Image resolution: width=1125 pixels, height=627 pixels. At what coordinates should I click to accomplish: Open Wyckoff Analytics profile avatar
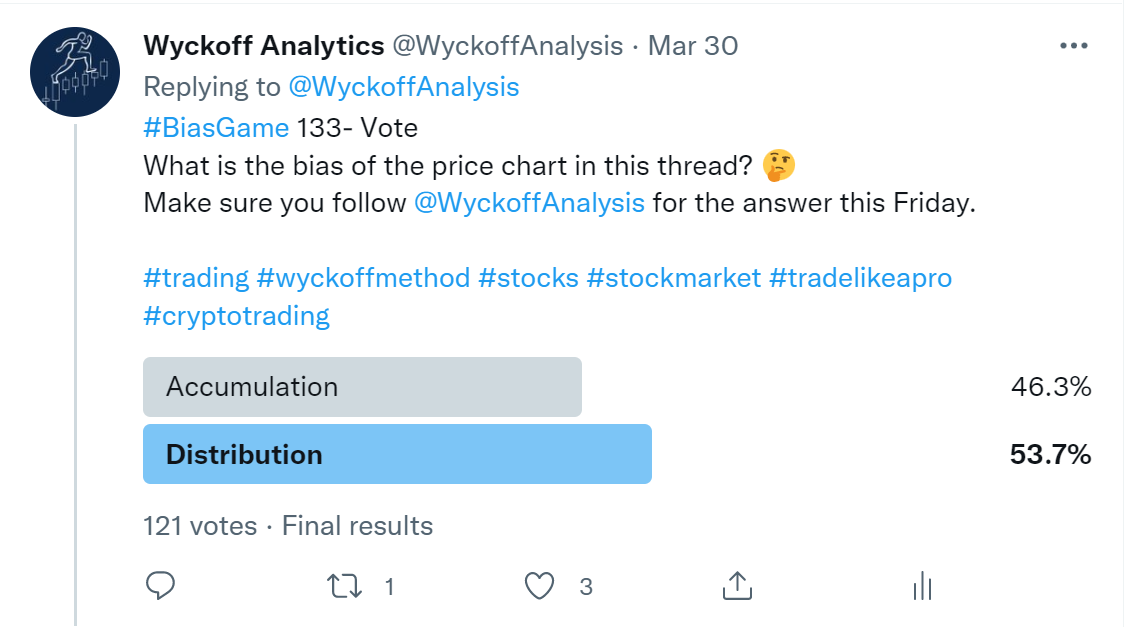[x=75, y=72]
